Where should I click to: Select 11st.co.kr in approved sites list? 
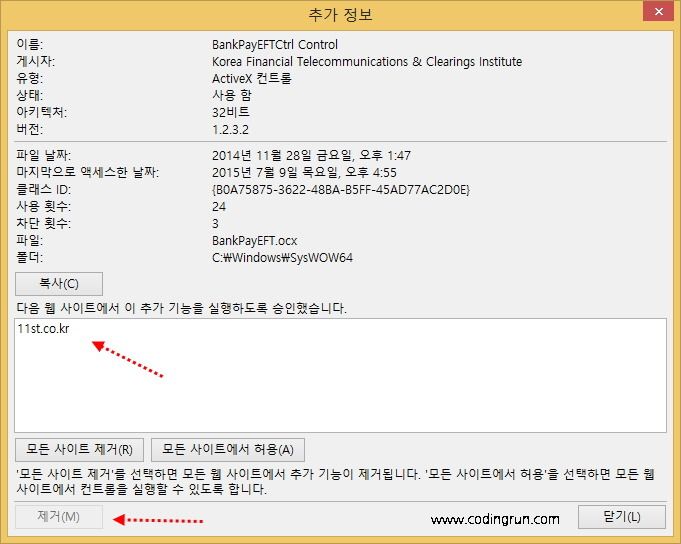tap(43, 329)
